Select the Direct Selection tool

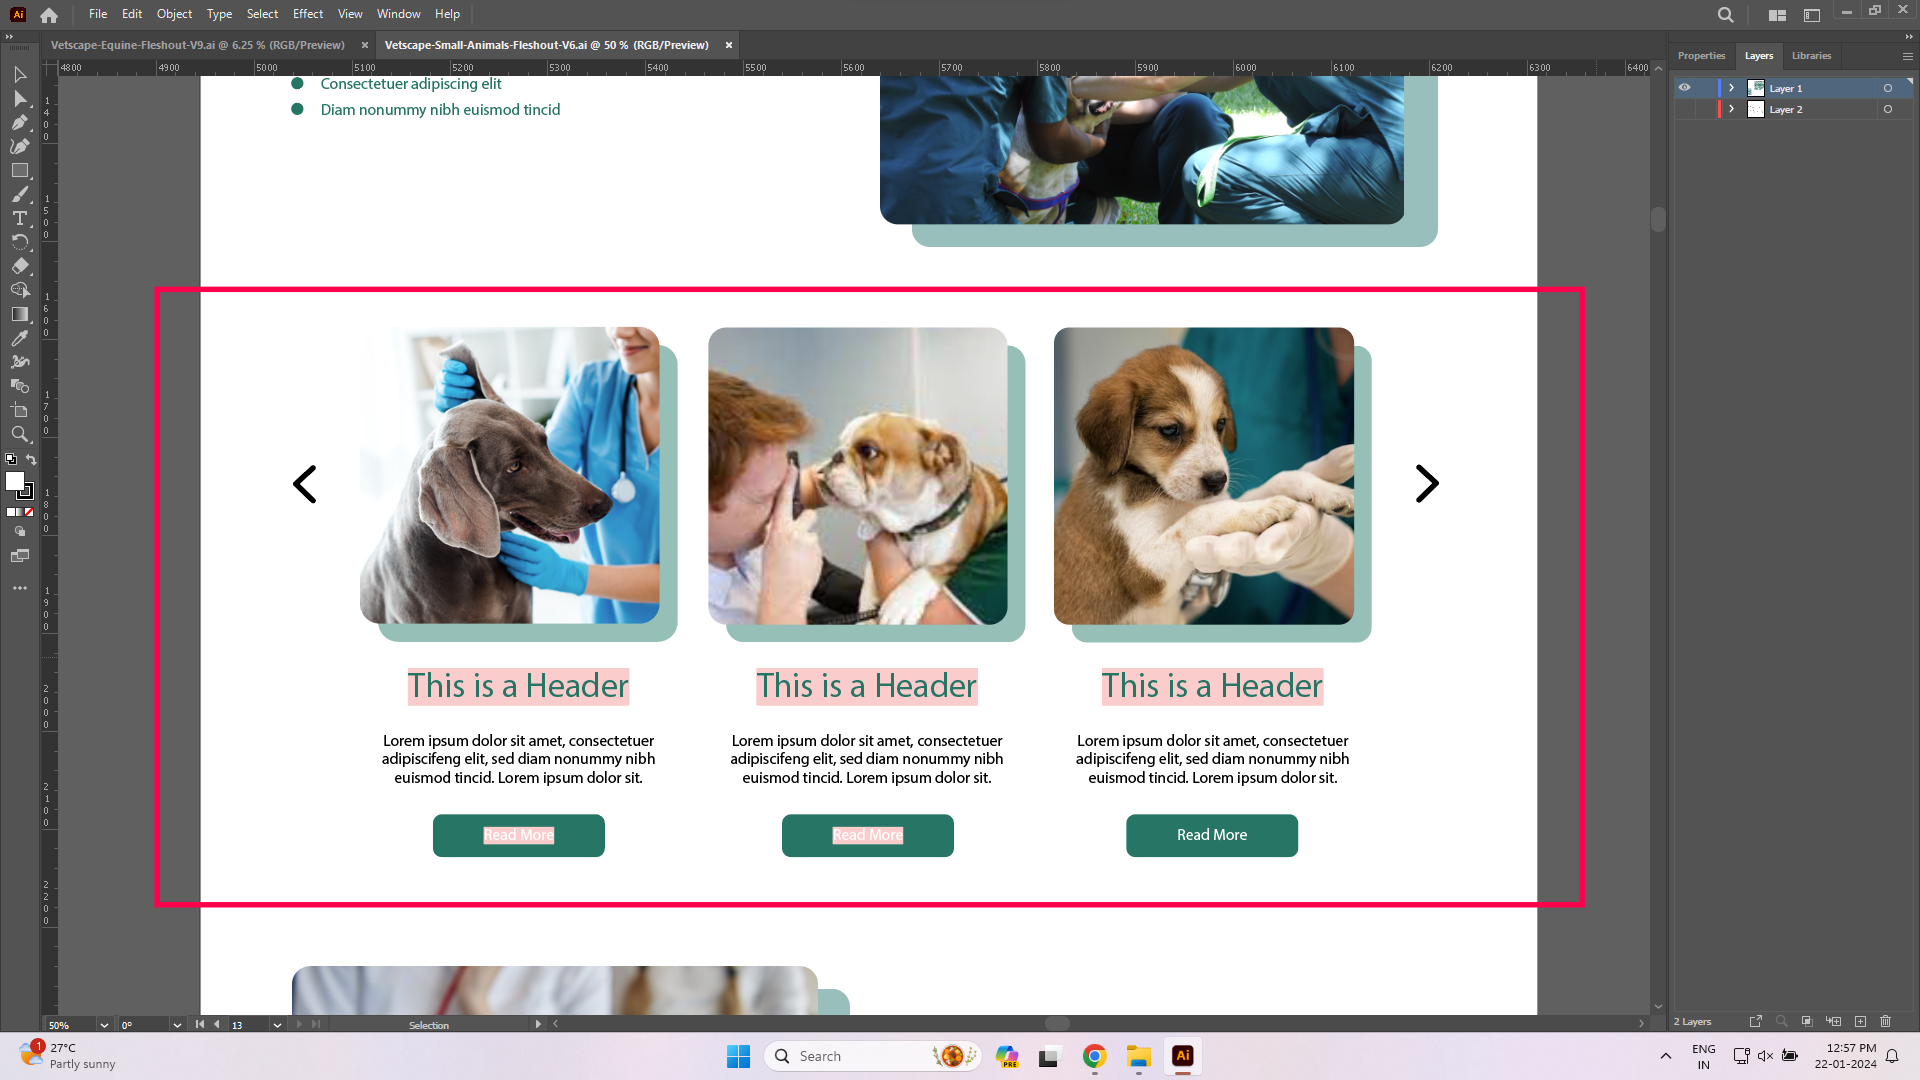point(19,99)
